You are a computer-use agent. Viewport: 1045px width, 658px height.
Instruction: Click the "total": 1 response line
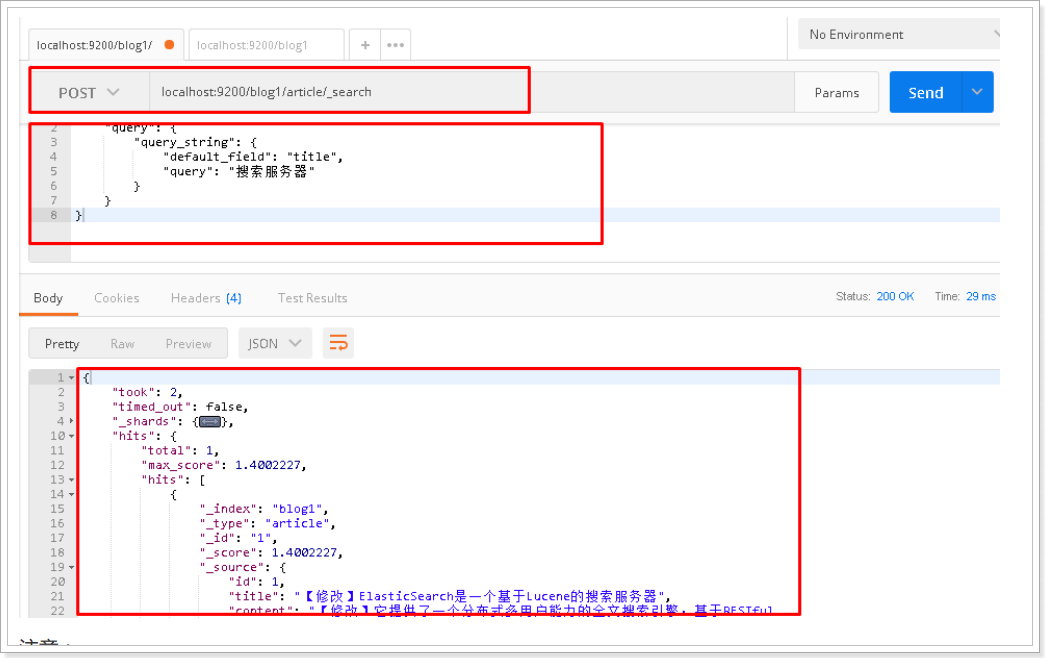(x=180, y=451)
